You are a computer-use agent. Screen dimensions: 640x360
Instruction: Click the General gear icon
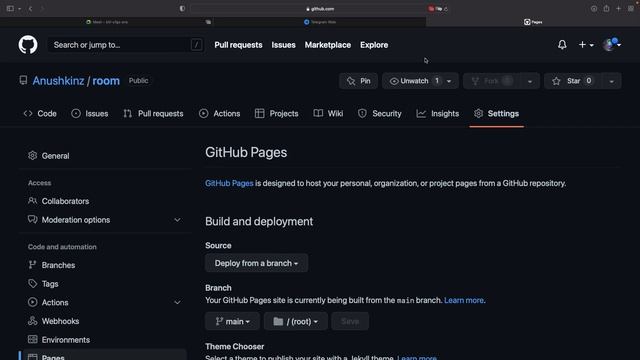(33, 156)
